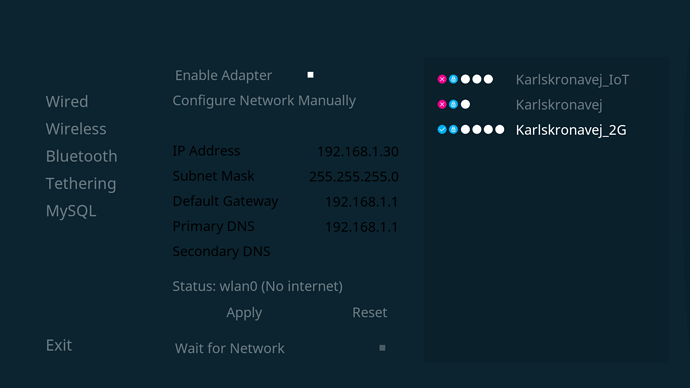Click the blue lock icon for Karlskronavej_2G
Image resolution: width=690 pixels, height=388 pixels.
click(x=453, y=129)
